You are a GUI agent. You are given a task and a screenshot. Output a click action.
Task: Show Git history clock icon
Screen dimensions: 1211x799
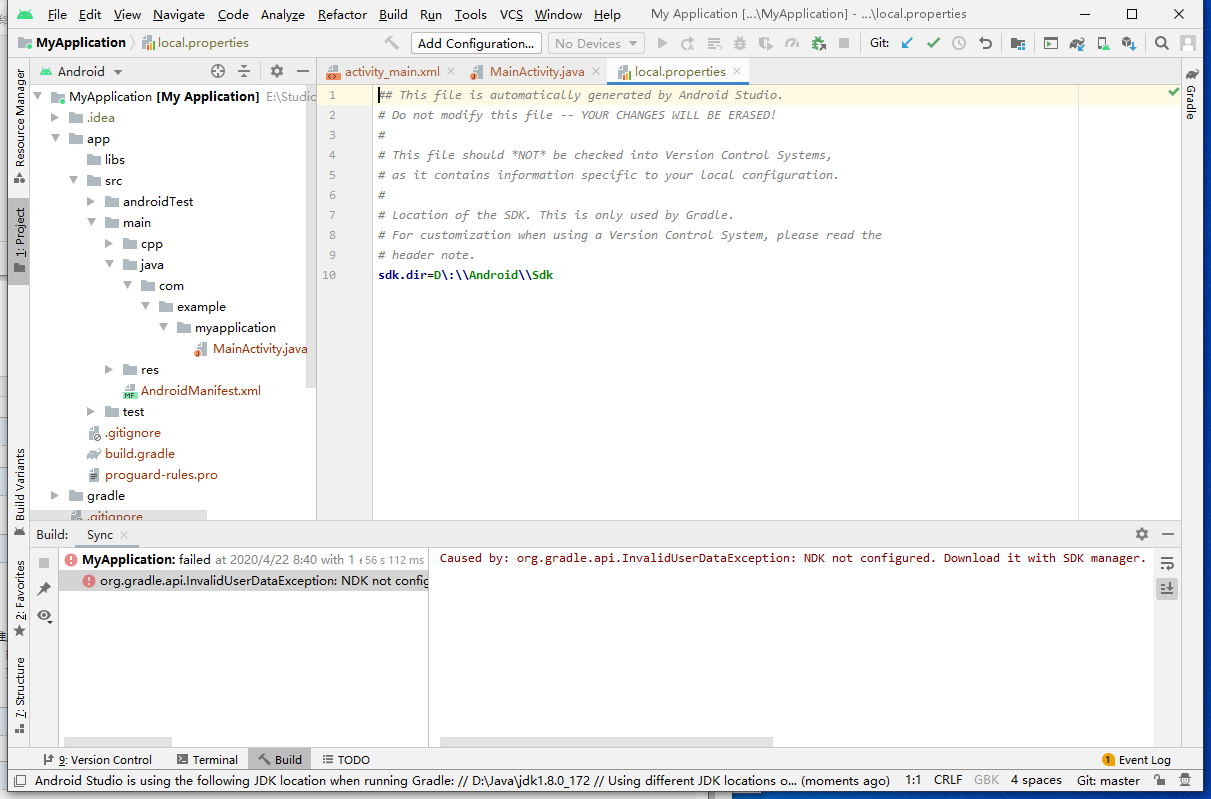click(959, 43)
